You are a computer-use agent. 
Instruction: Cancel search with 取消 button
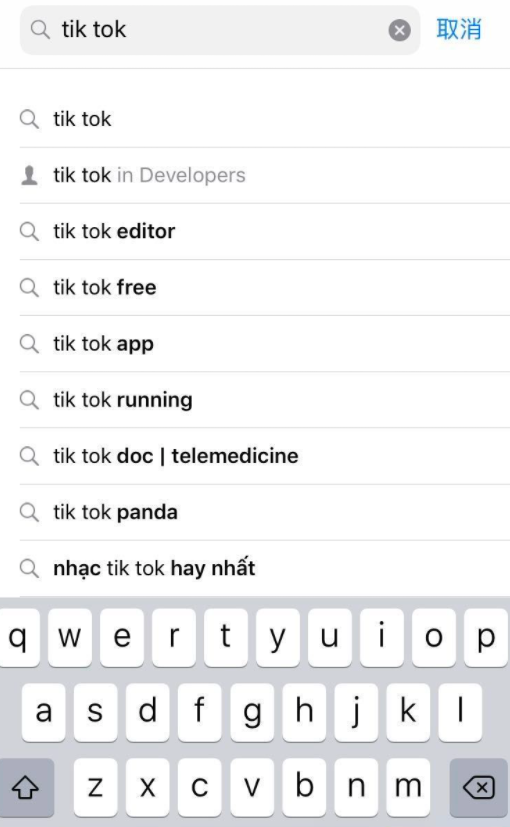click(459, 29)
